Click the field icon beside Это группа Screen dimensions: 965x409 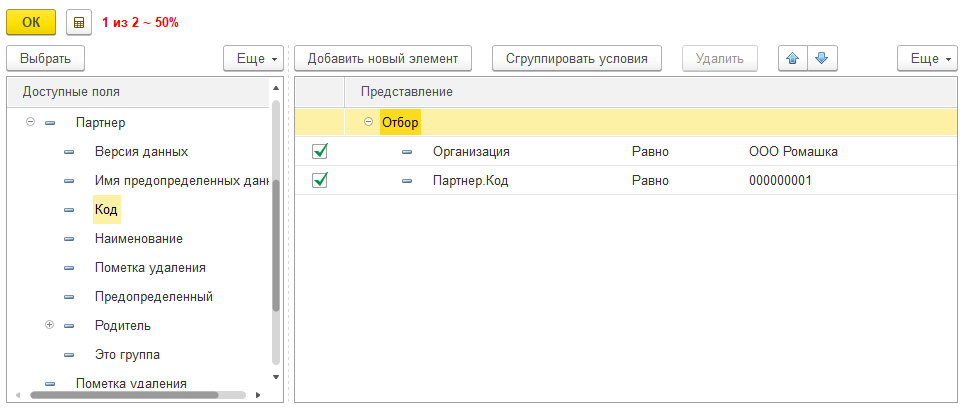click(69, 355)
